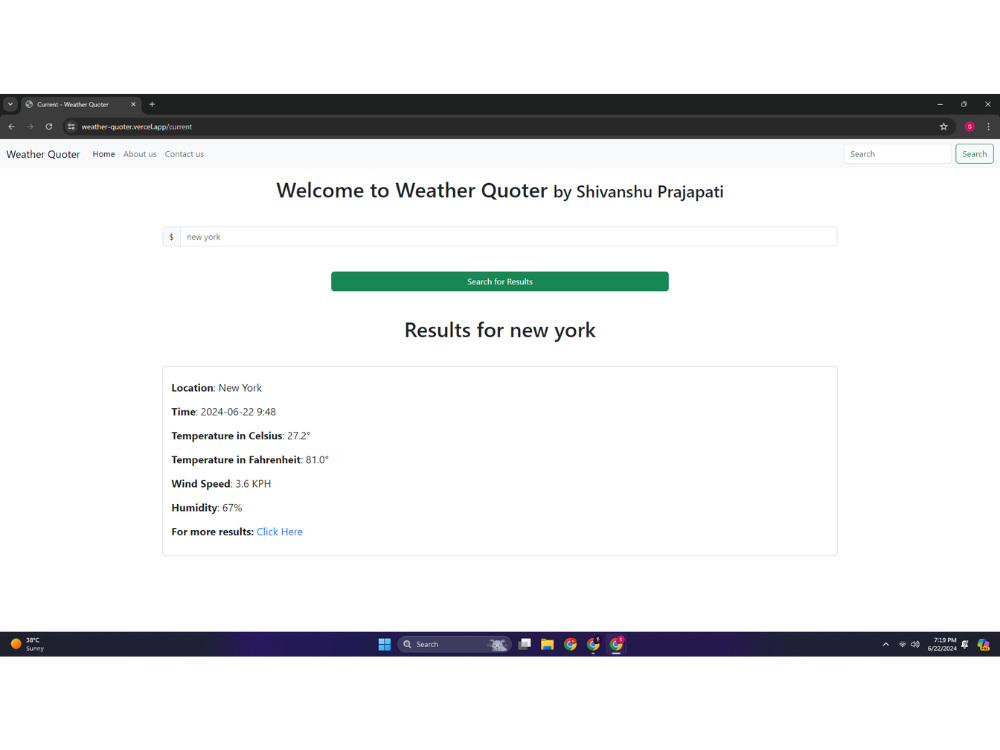Open the clock showing 7:19 PM
Image resolution: width=1000 pixels, height=750 pixels.
[x=942, y=644]
